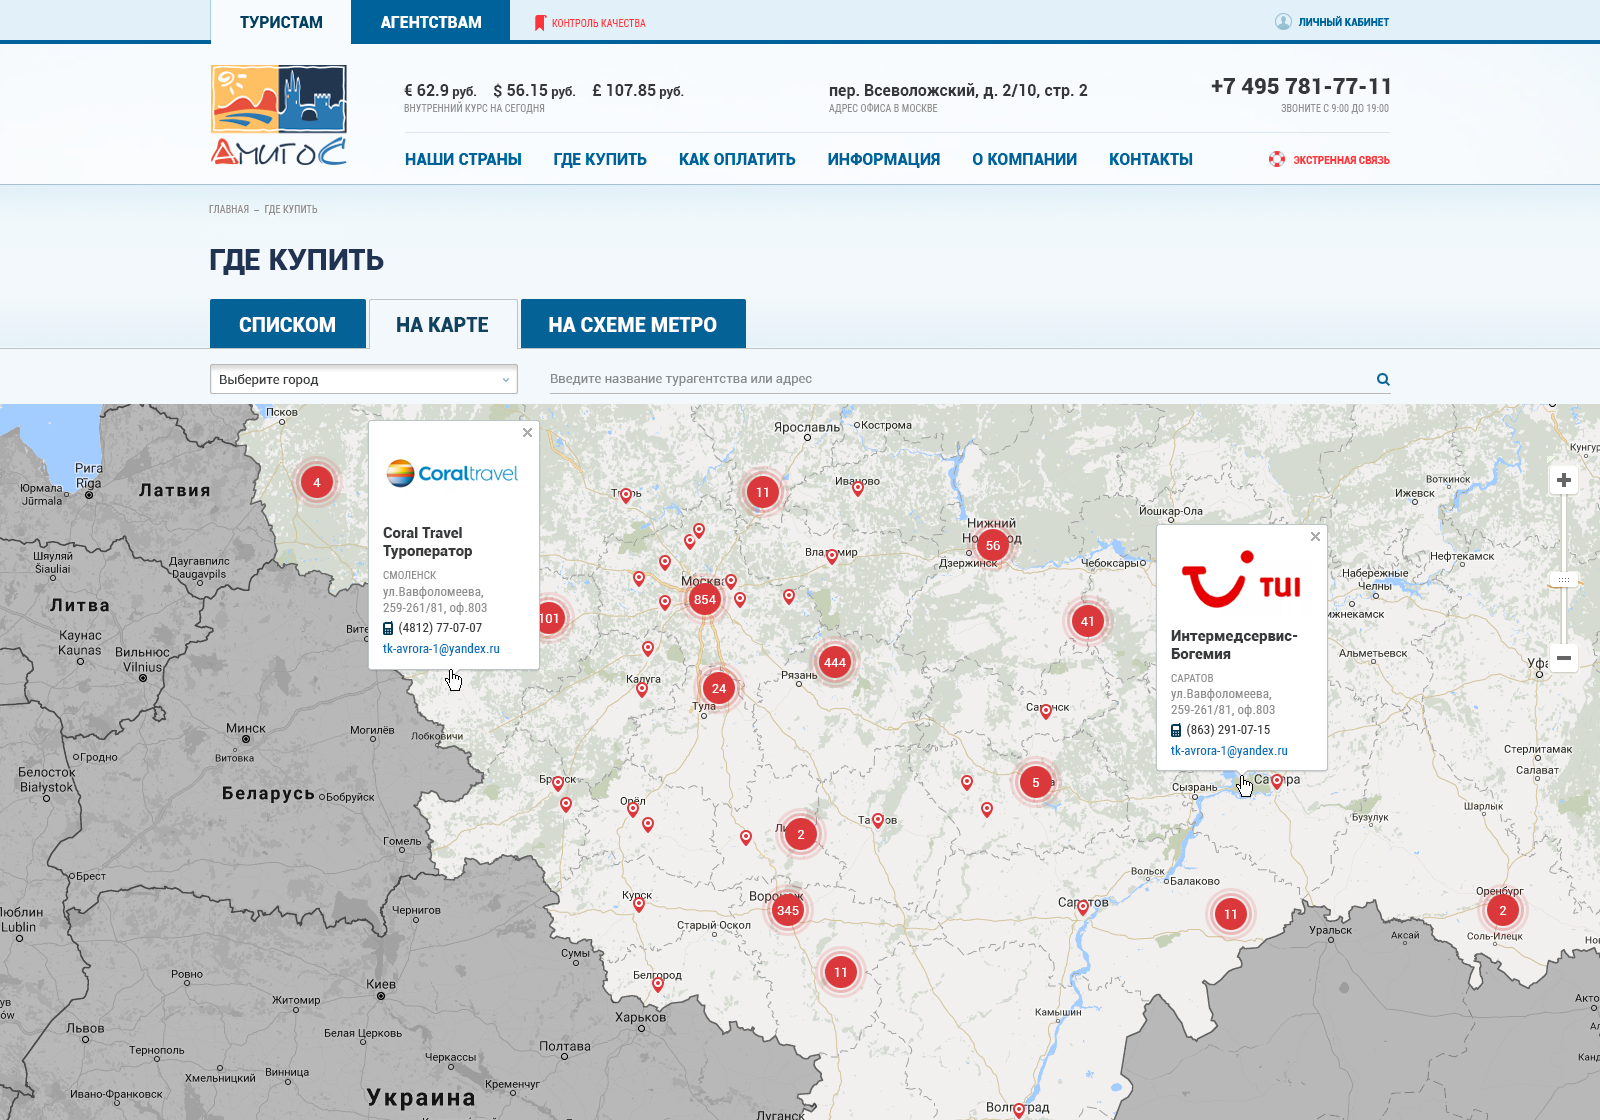
Task: Open the personal account user link
Action: pos(1332,22)
